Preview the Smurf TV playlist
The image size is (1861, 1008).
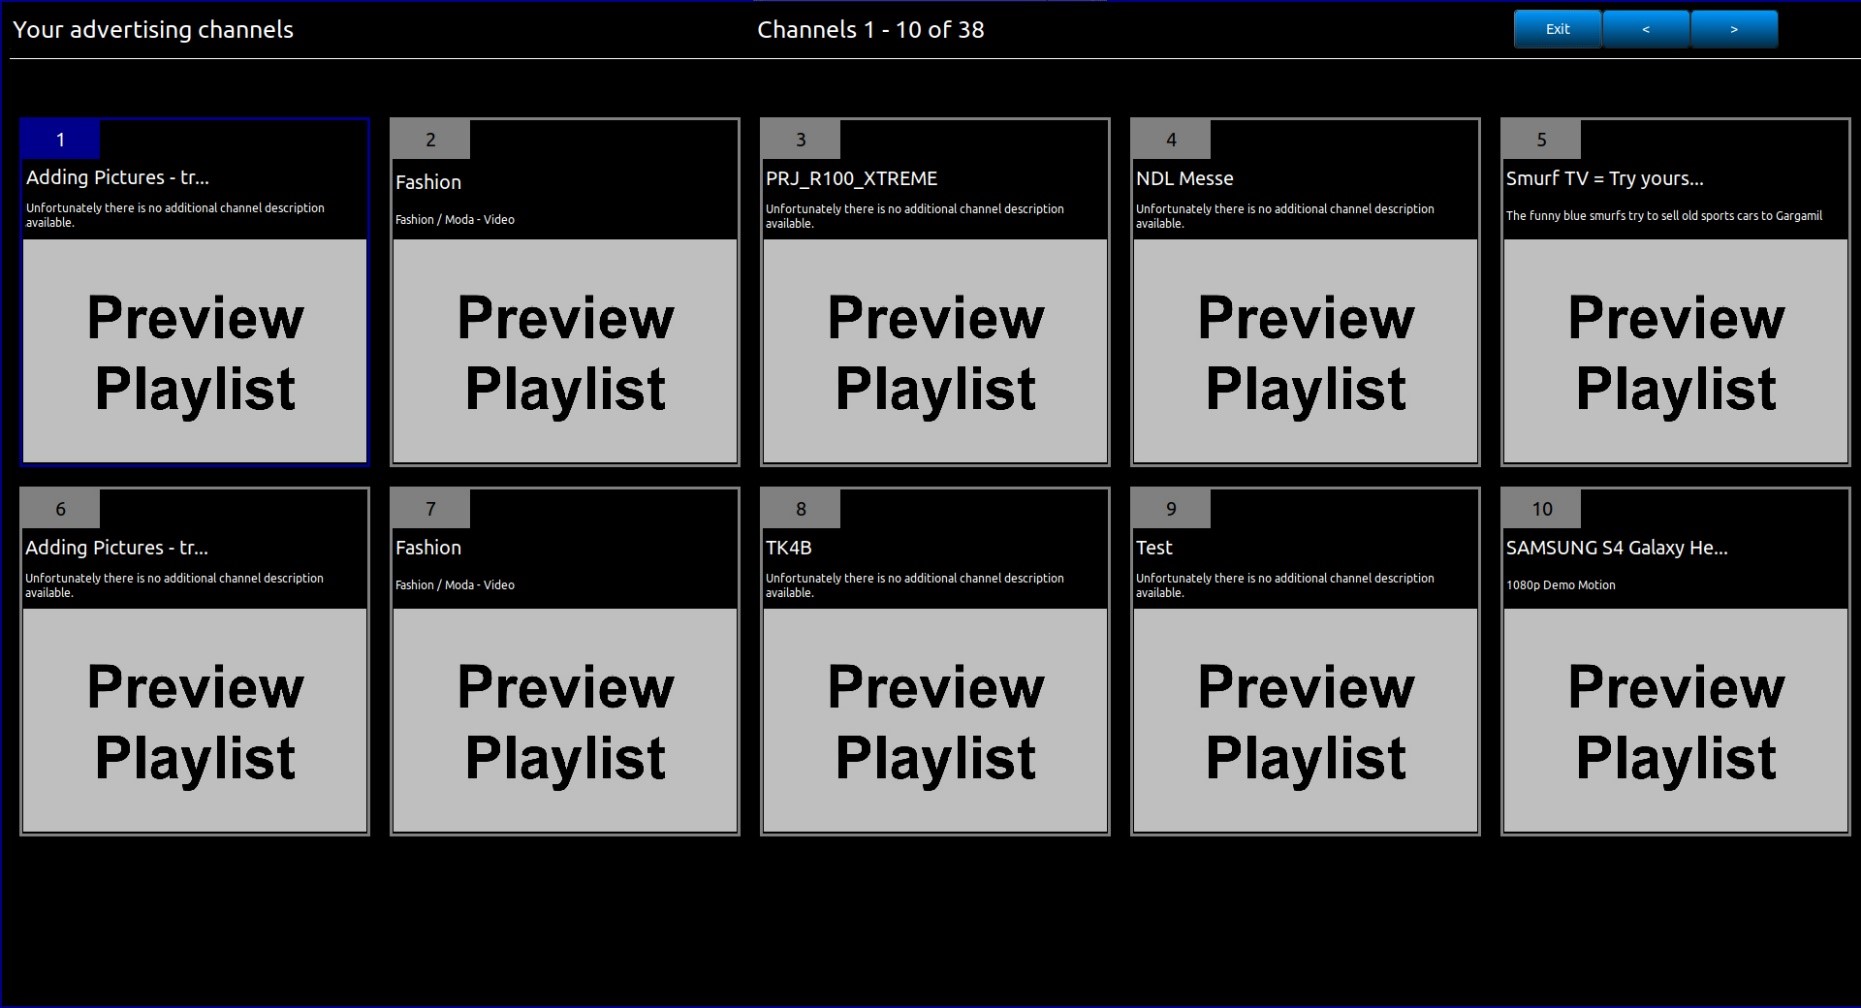1675,351
